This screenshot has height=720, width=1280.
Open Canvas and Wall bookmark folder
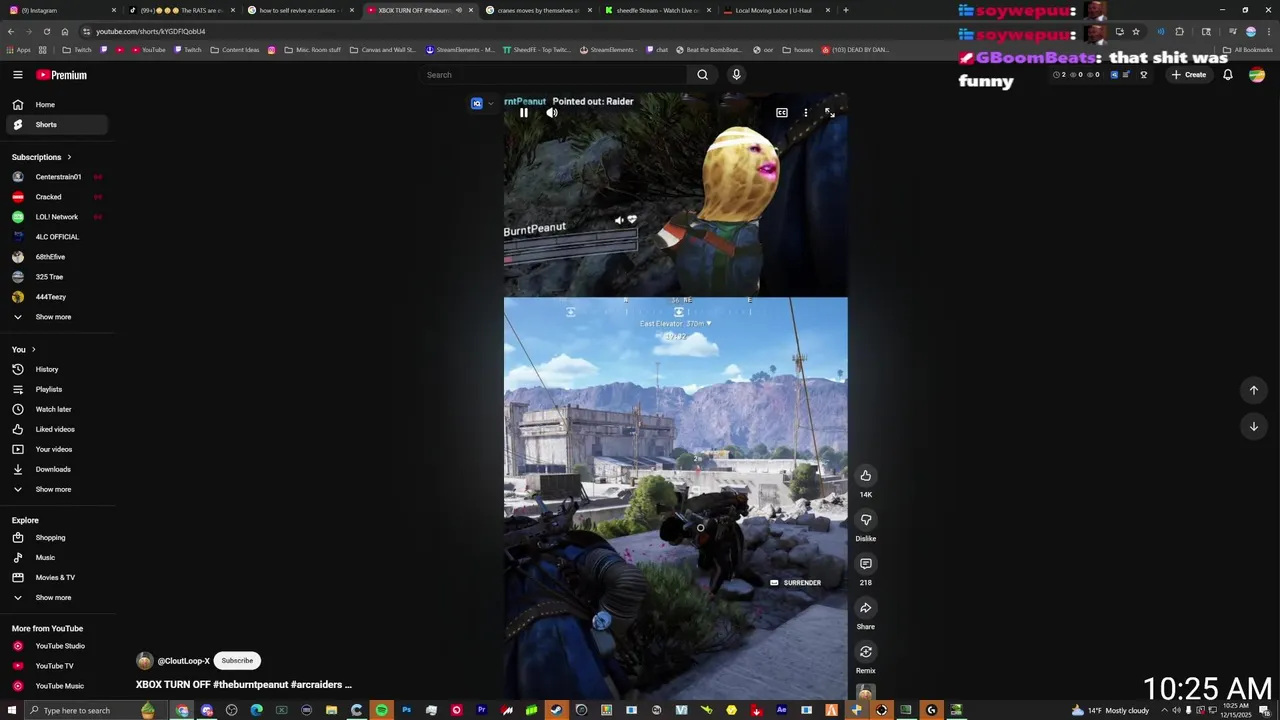coord(382,50)
